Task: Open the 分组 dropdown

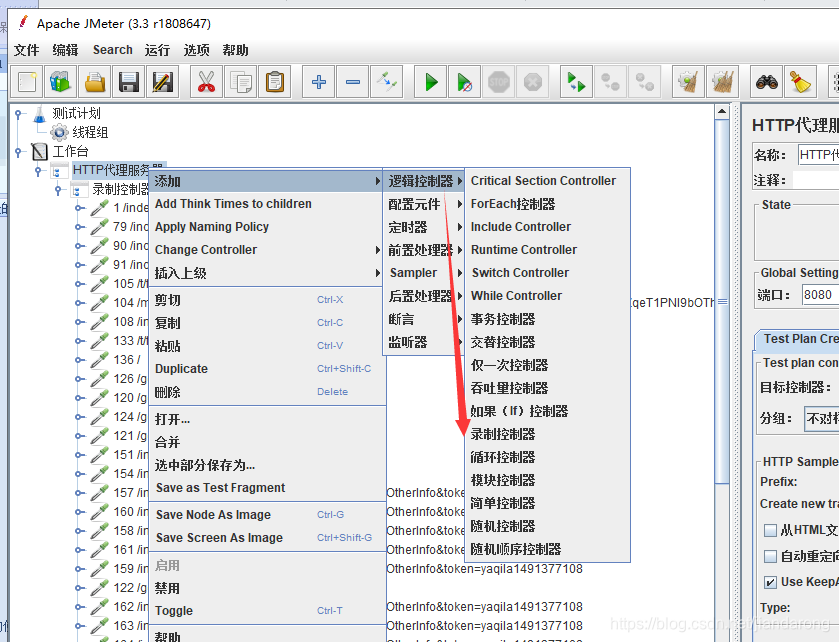Action: click(x=822, y=419)
